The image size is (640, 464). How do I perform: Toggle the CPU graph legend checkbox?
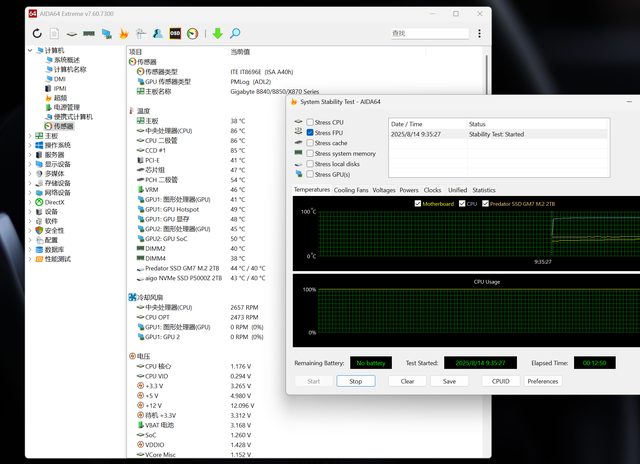(462, 204)
